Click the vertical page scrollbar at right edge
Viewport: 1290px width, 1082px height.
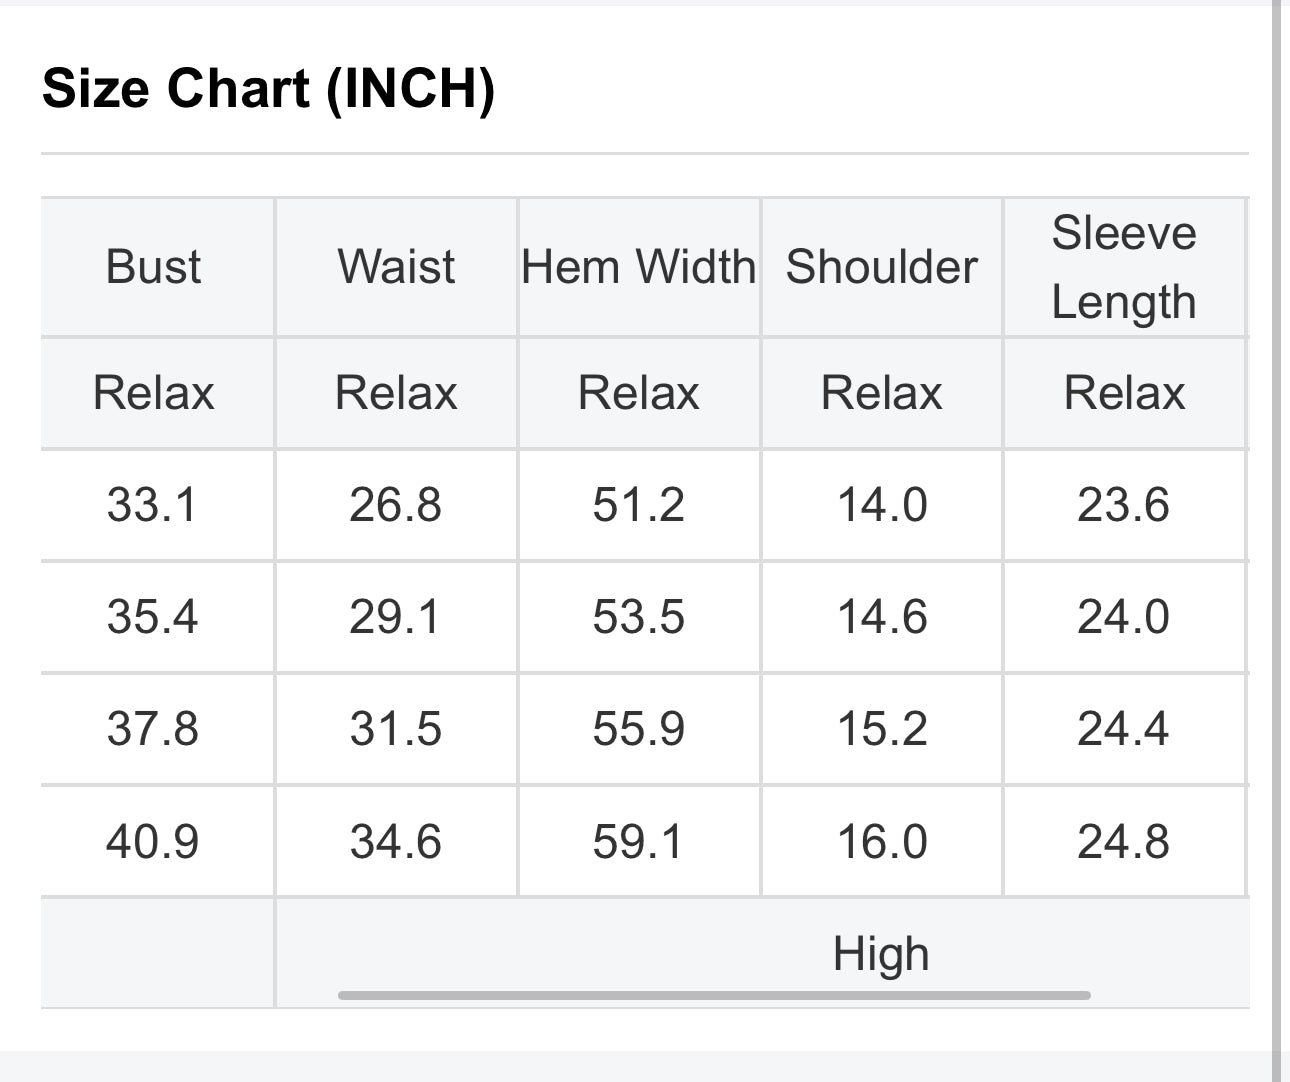tap(1276, 540)
